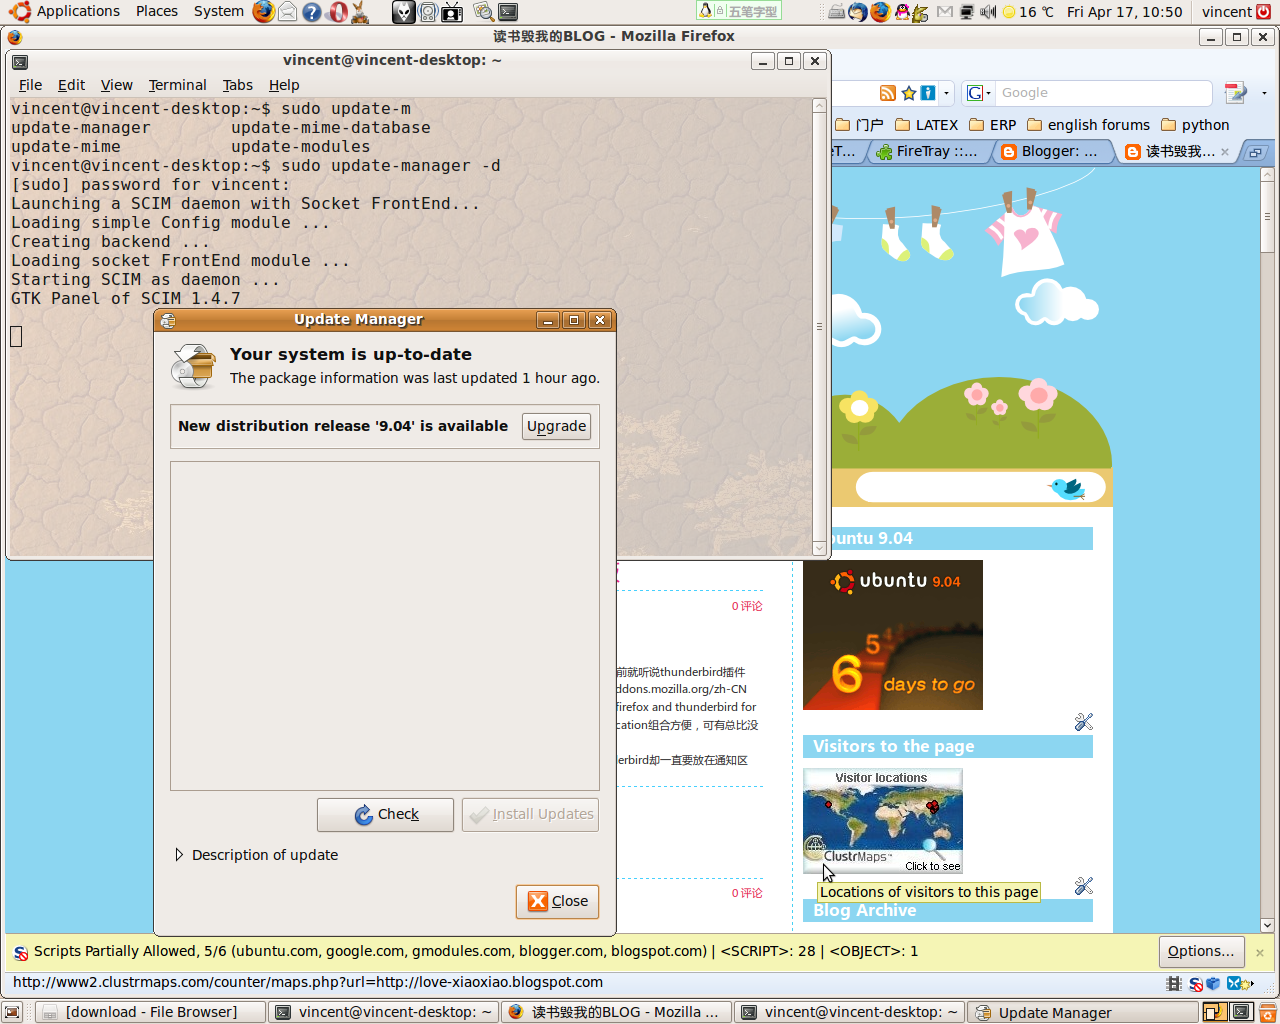Click Ubuntu 9.04 countdown banner image
This screenshot has width=1280, height=1024.
(x=893, y=635)
